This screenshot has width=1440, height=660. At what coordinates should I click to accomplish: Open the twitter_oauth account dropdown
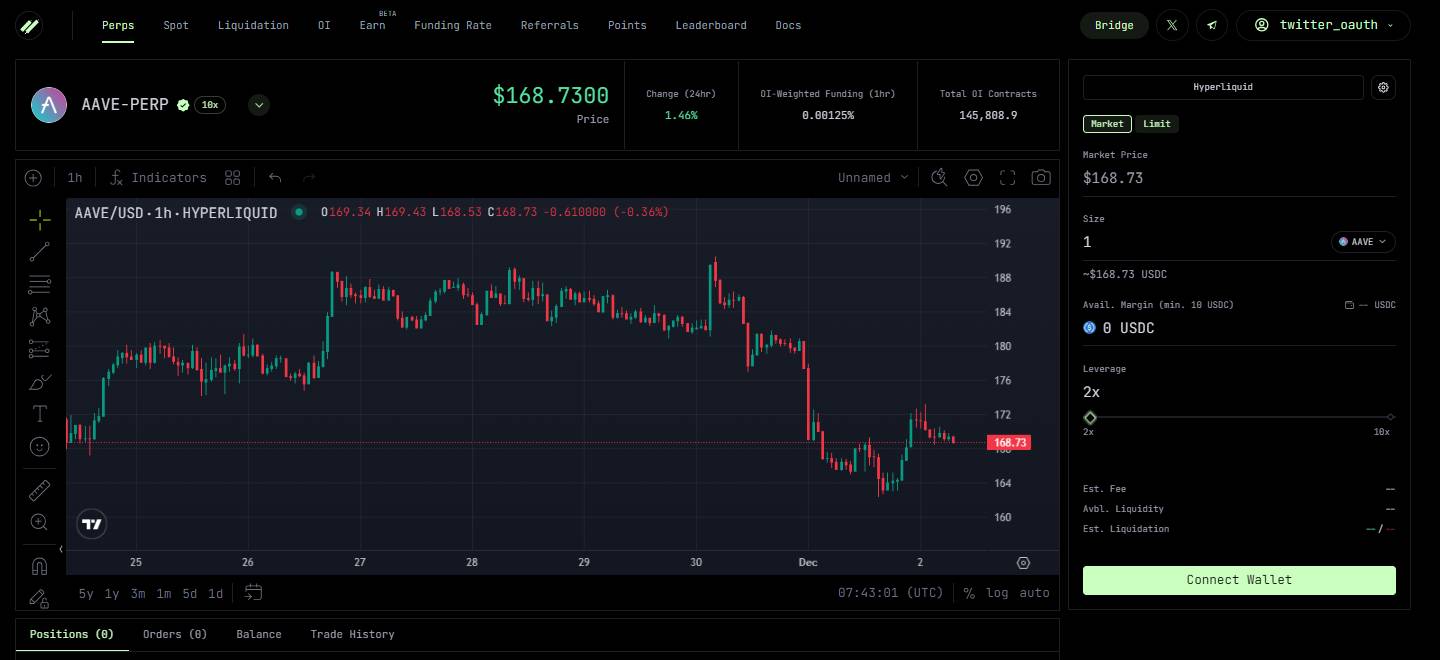pos(1323,25)
